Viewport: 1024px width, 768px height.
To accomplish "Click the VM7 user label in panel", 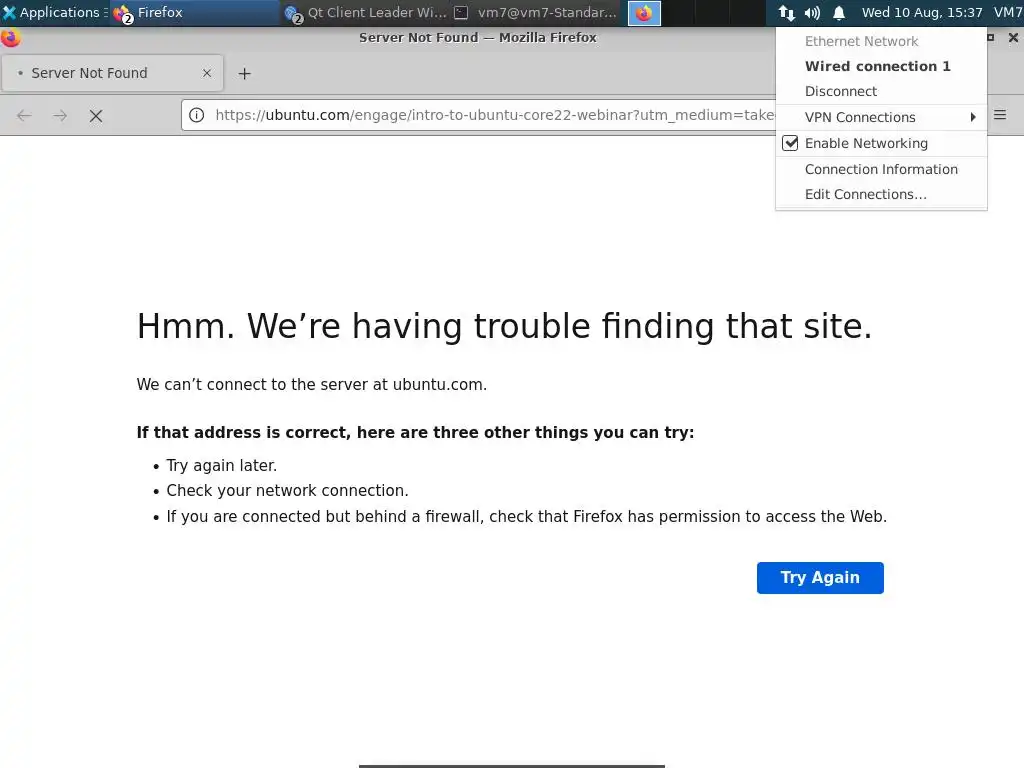I will (x=1008, y=12).
